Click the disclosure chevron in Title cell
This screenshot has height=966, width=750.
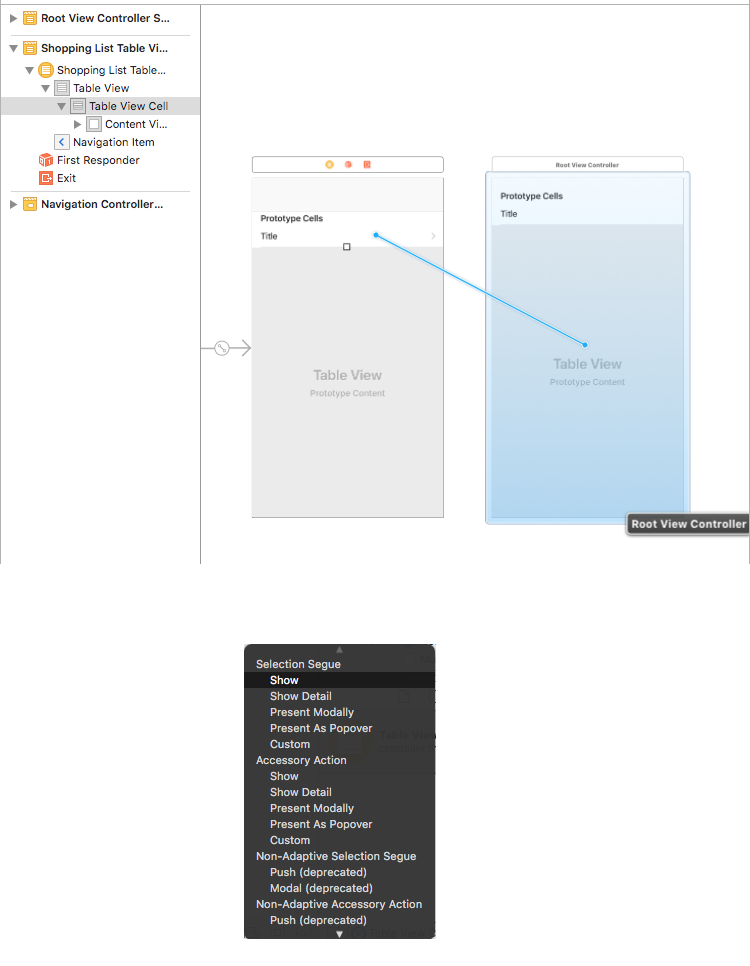point(433,236)
